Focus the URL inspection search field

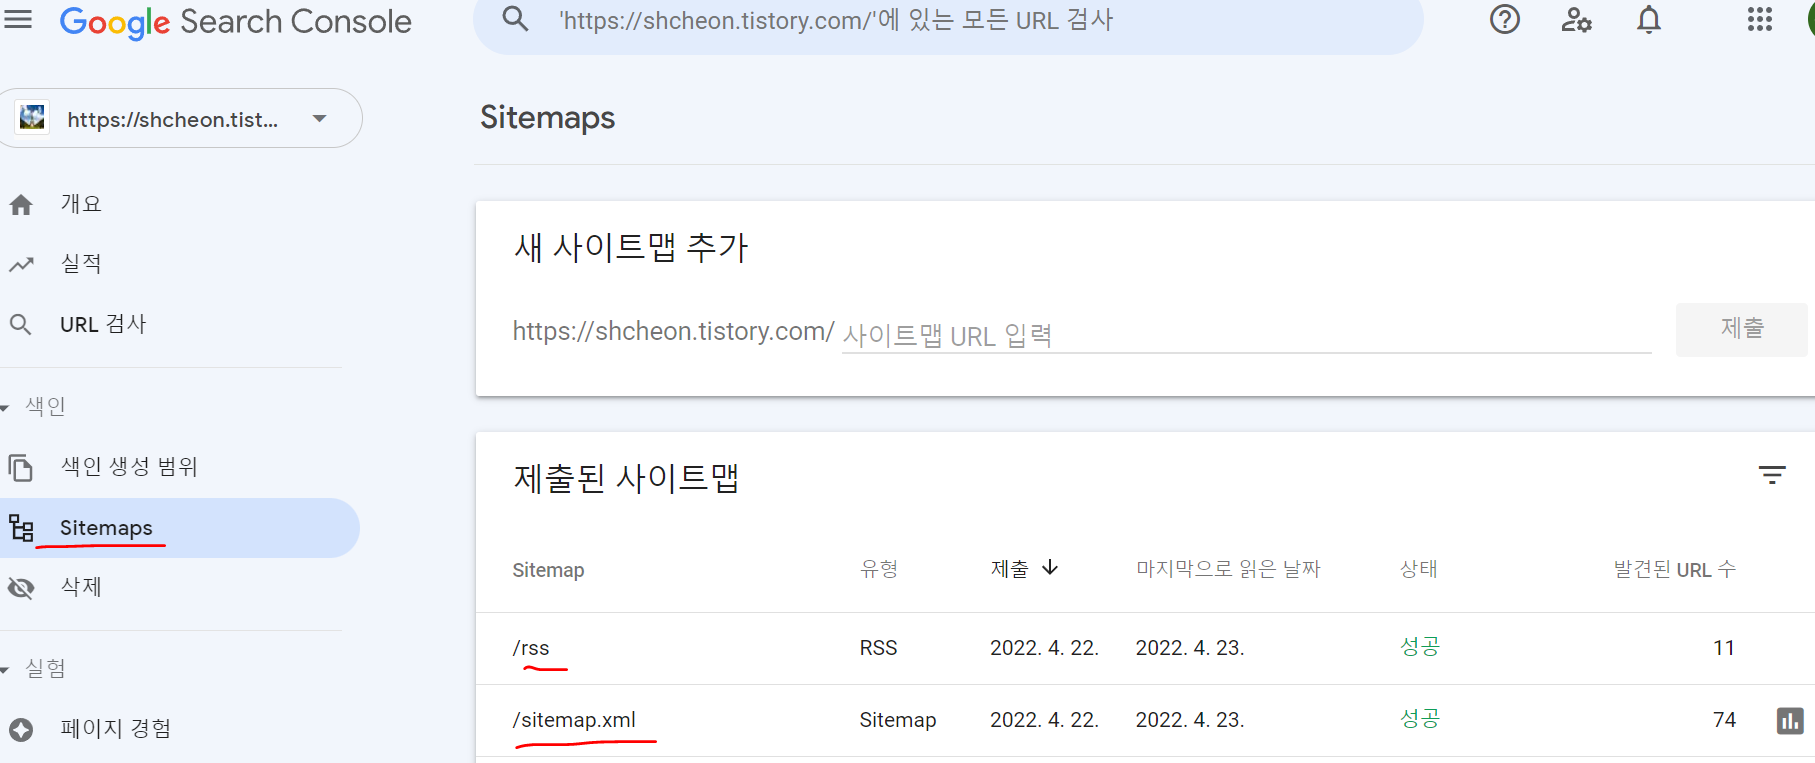[948, 22]
